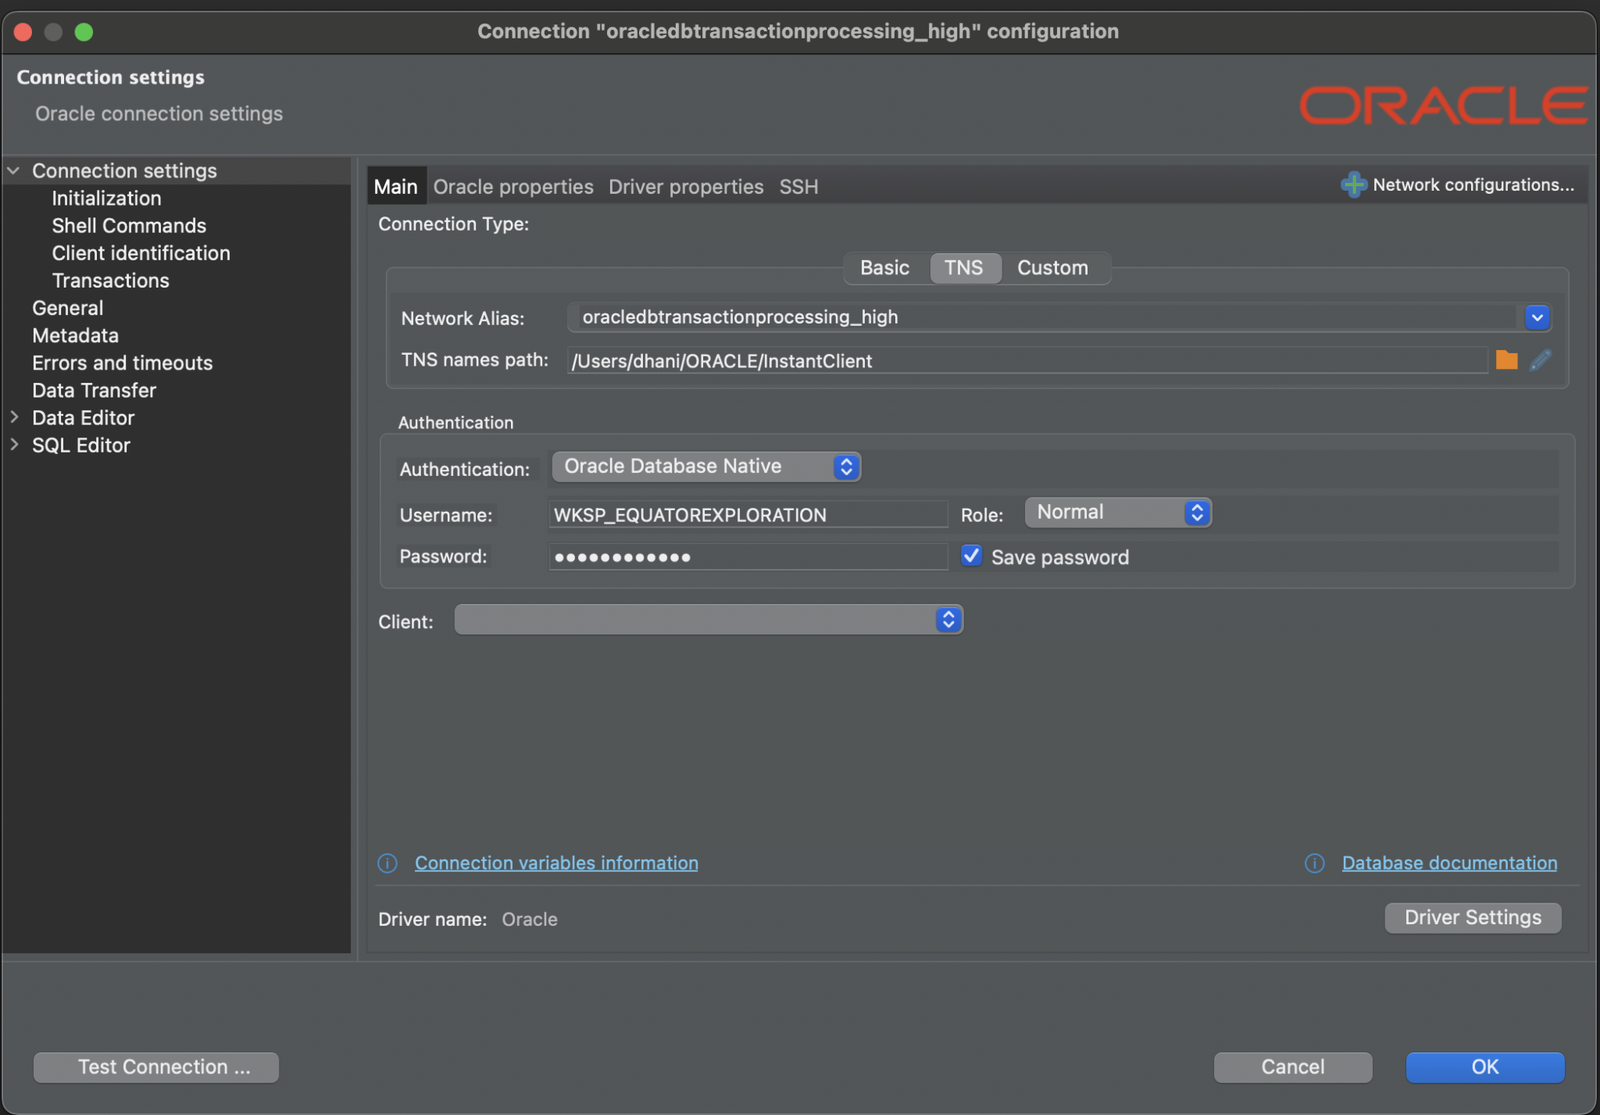Click the Password field
Image resolution: width=1600 pixels, height=1115 pixels.
[748, 557]
